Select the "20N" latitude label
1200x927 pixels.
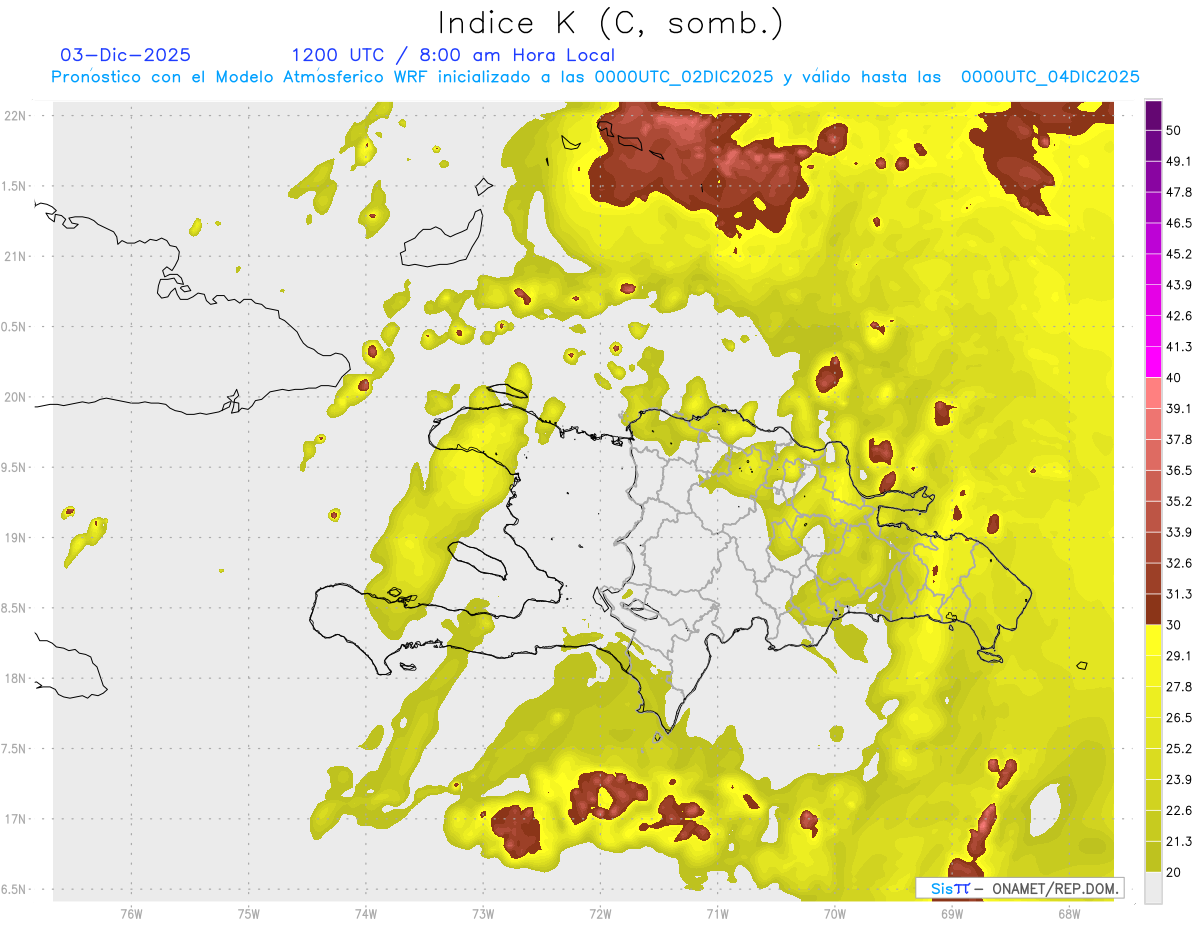pos(14,397)
